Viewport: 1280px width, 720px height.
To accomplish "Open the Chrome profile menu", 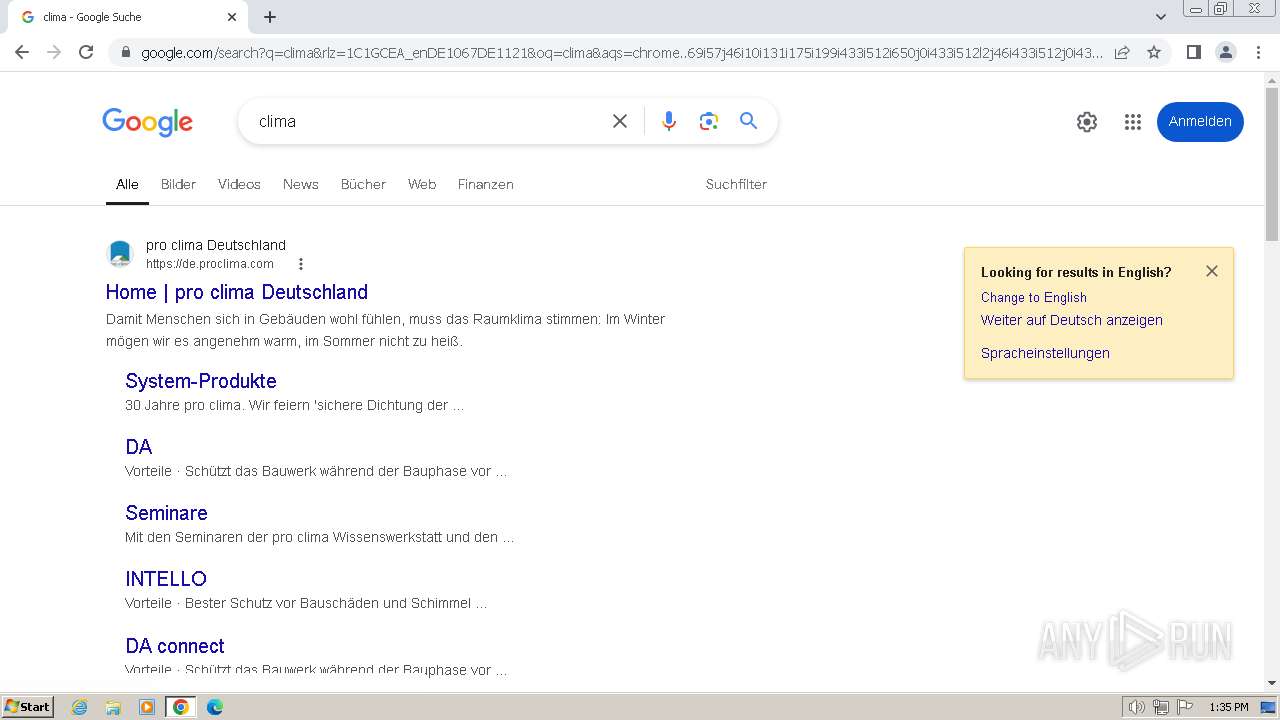I will tap(1226, 52).
